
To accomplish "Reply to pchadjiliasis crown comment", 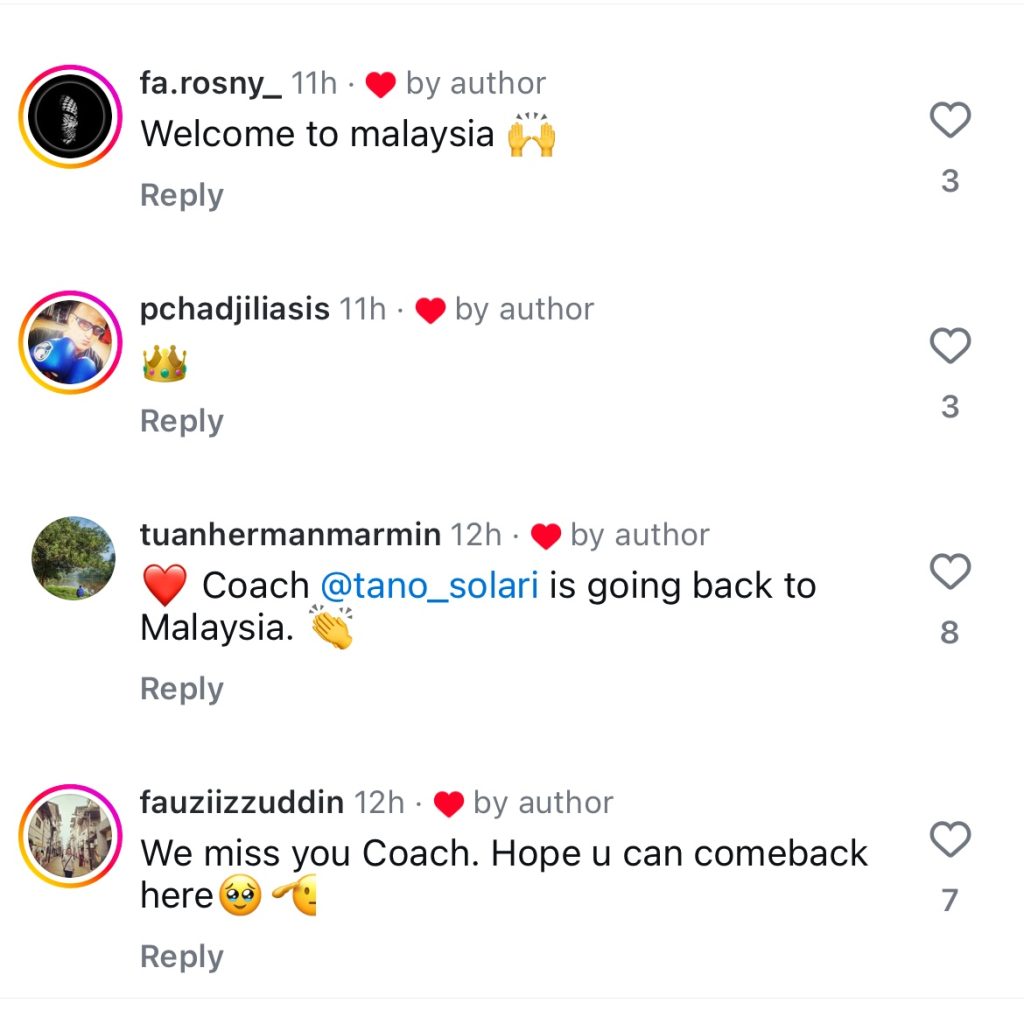I will point(182,421).
